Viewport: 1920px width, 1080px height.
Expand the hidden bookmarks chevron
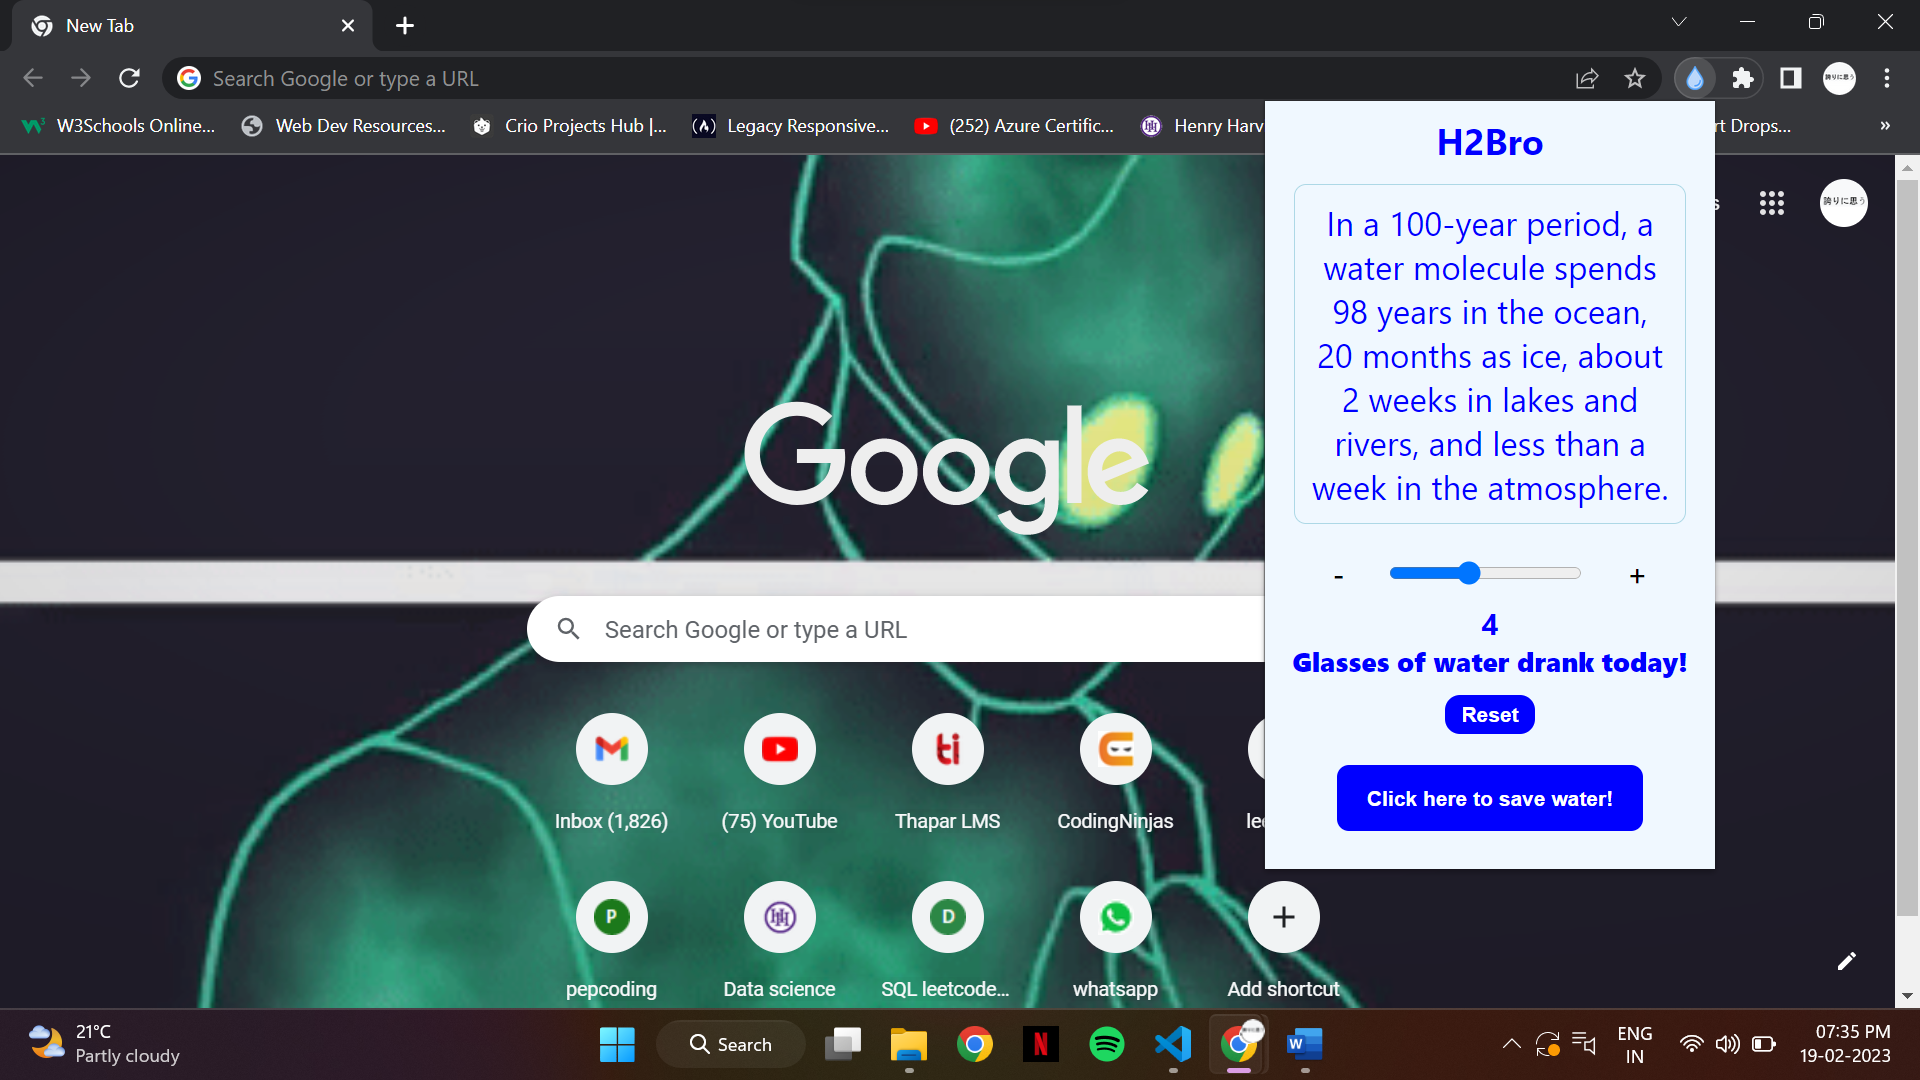pyautogui.click(x=1885, y=125)
